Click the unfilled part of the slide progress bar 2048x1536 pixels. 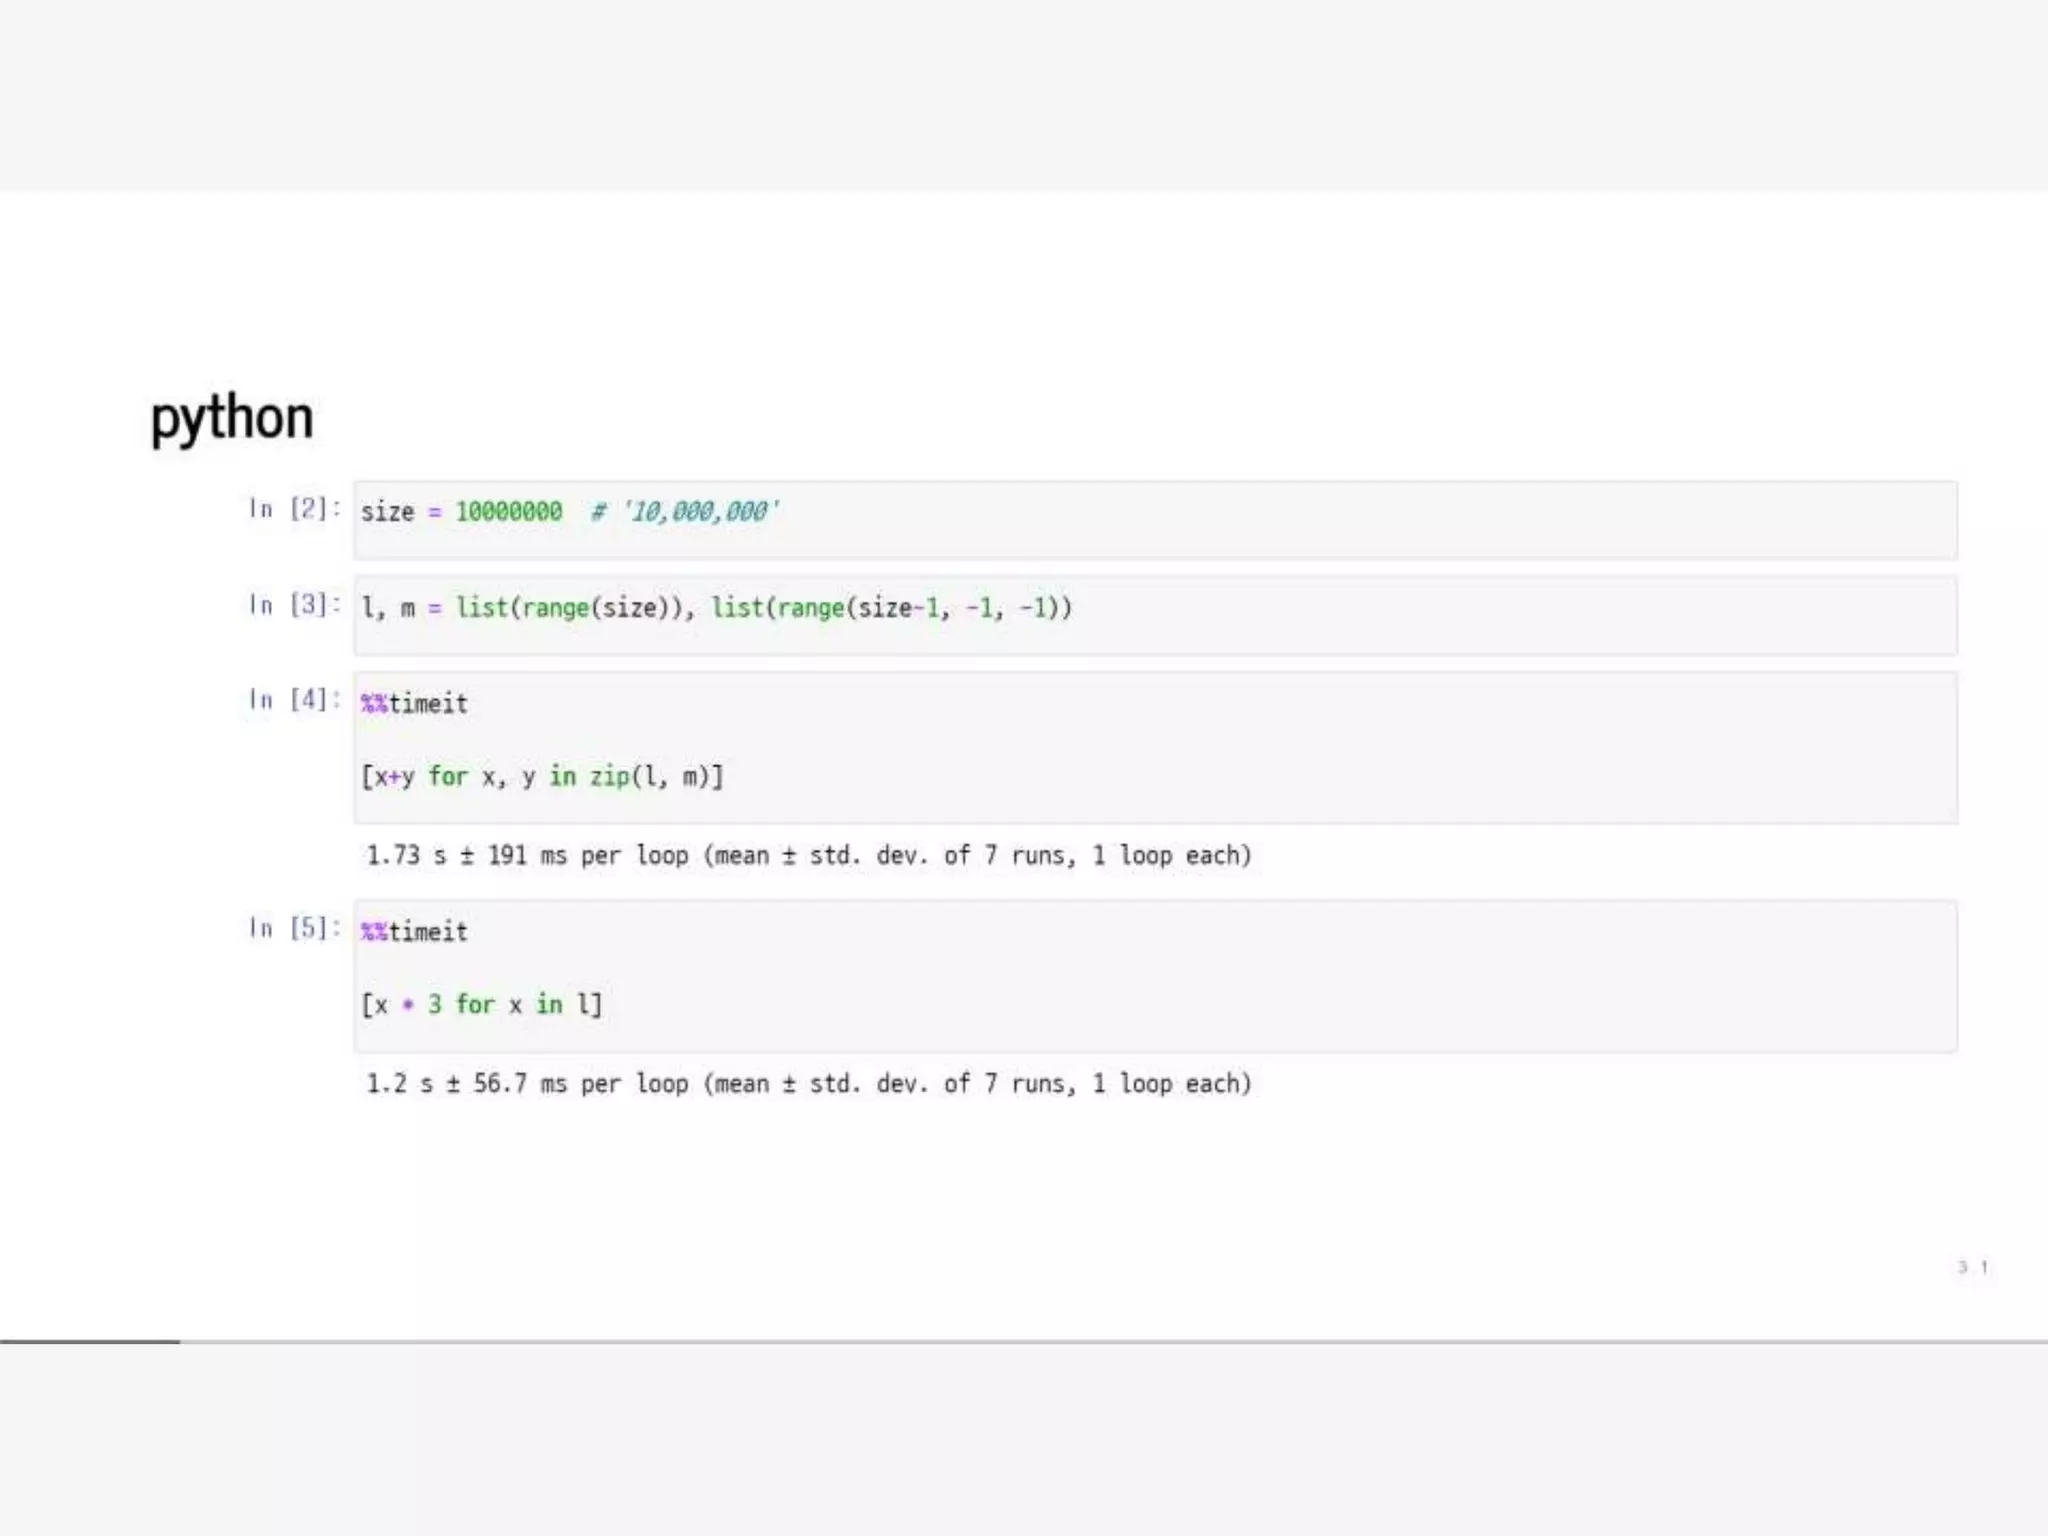coord(1100,1341)
